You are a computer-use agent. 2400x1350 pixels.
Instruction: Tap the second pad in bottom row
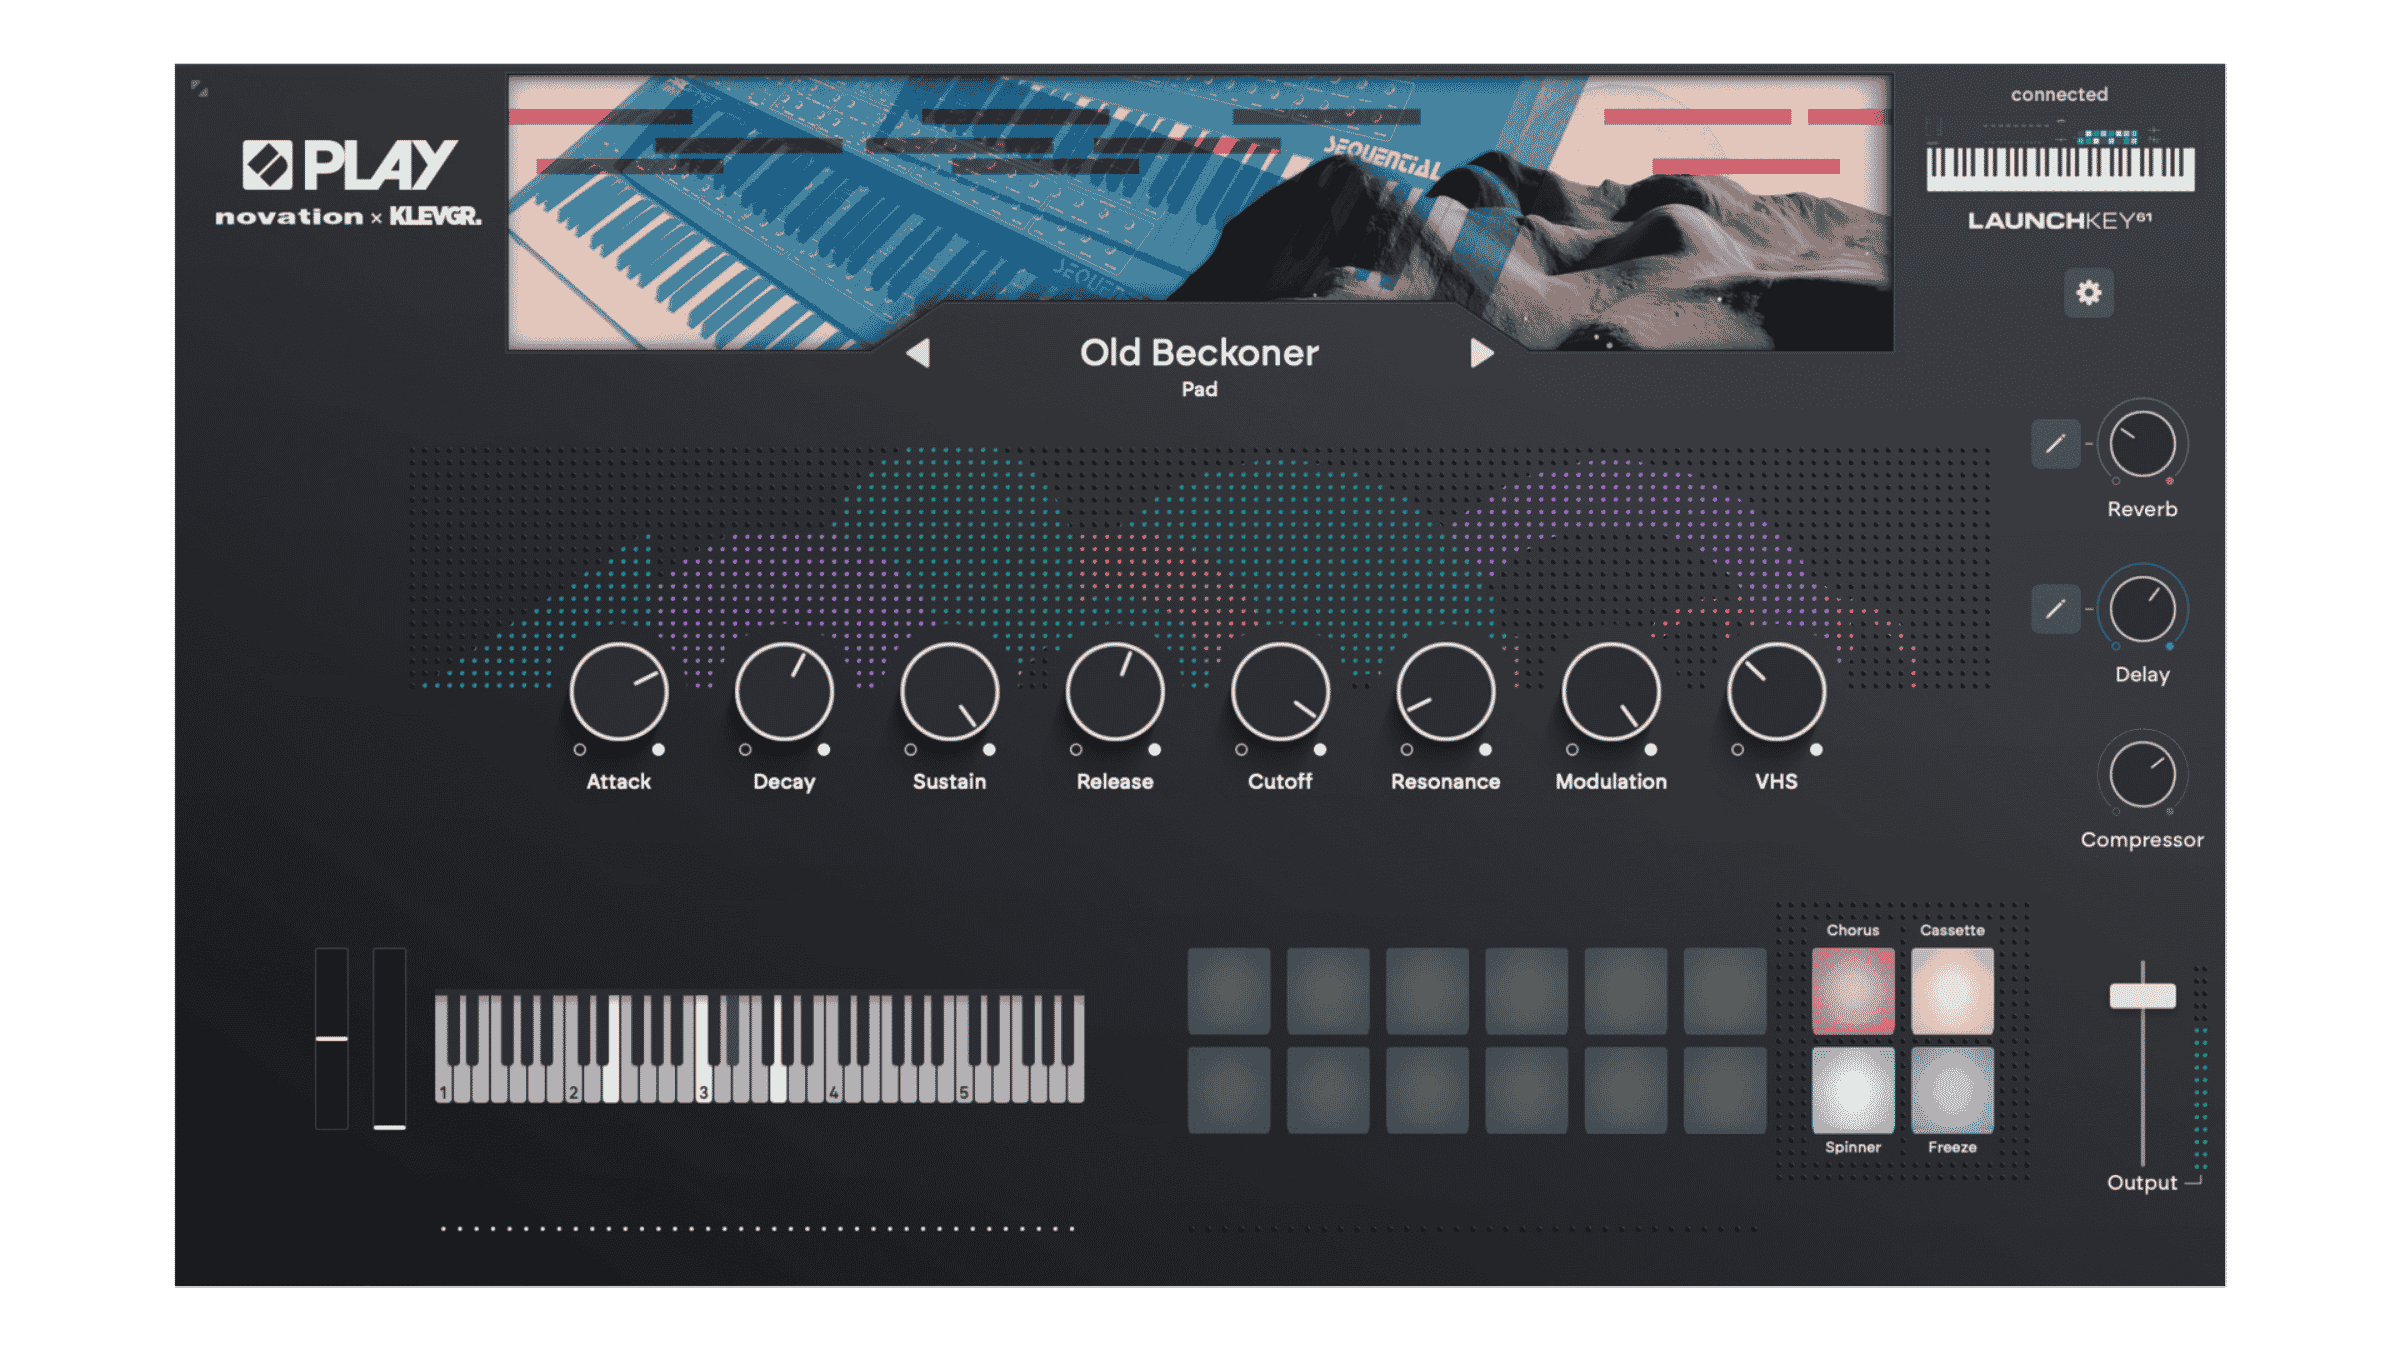point(1328,1090)
